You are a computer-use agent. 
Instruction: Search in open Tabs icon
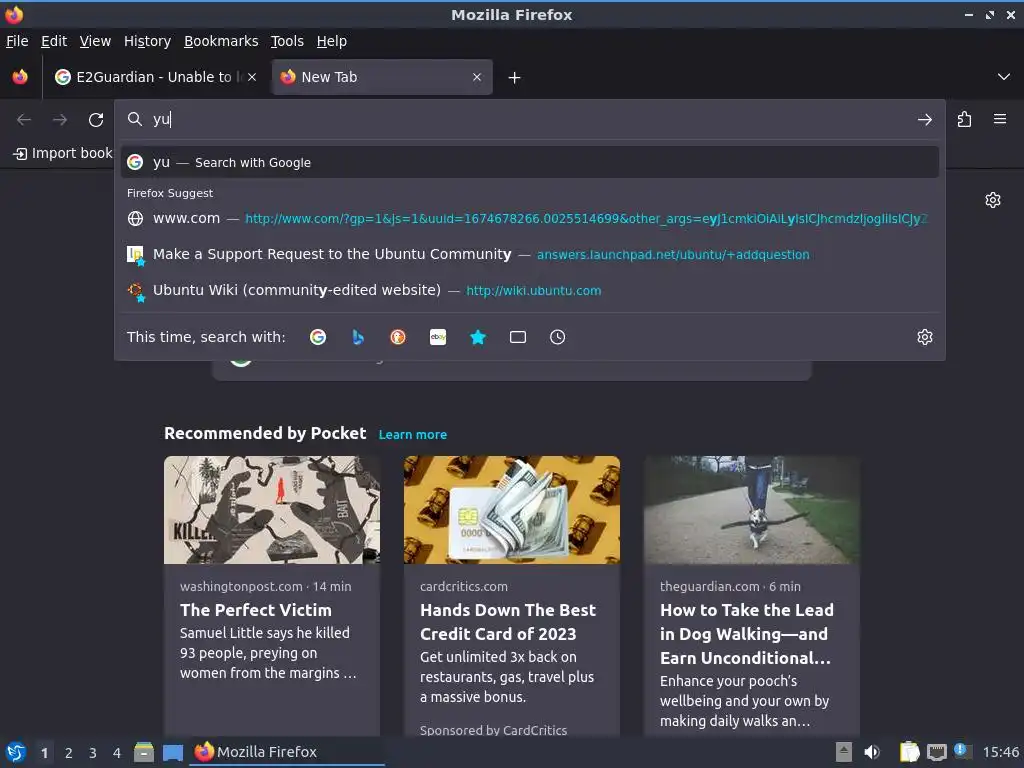click(518, 337)
